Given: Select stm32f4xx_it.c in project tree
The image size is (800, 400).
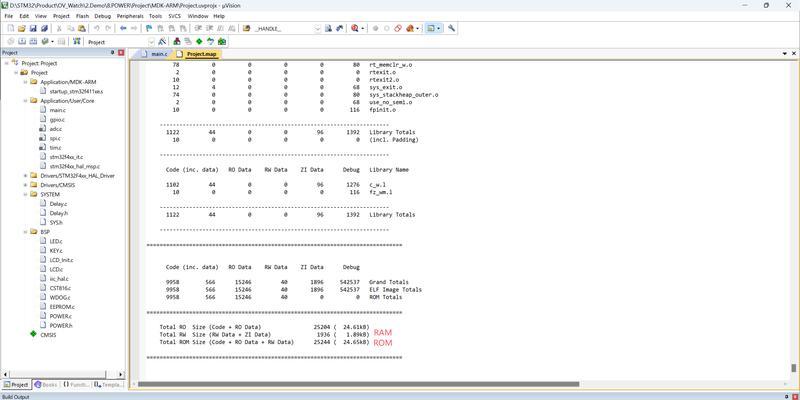Looking at the screenshot, I should coord(66,157).
